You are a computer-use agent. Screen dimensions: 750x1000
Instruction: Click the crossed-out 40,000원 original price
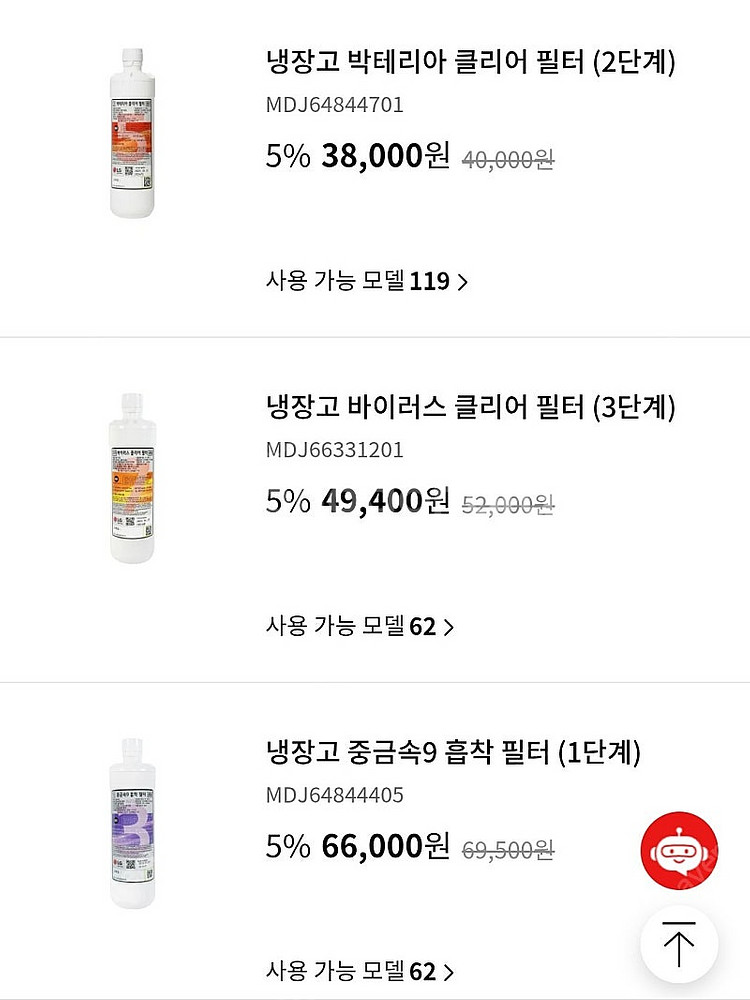click(x=508, y=160)
